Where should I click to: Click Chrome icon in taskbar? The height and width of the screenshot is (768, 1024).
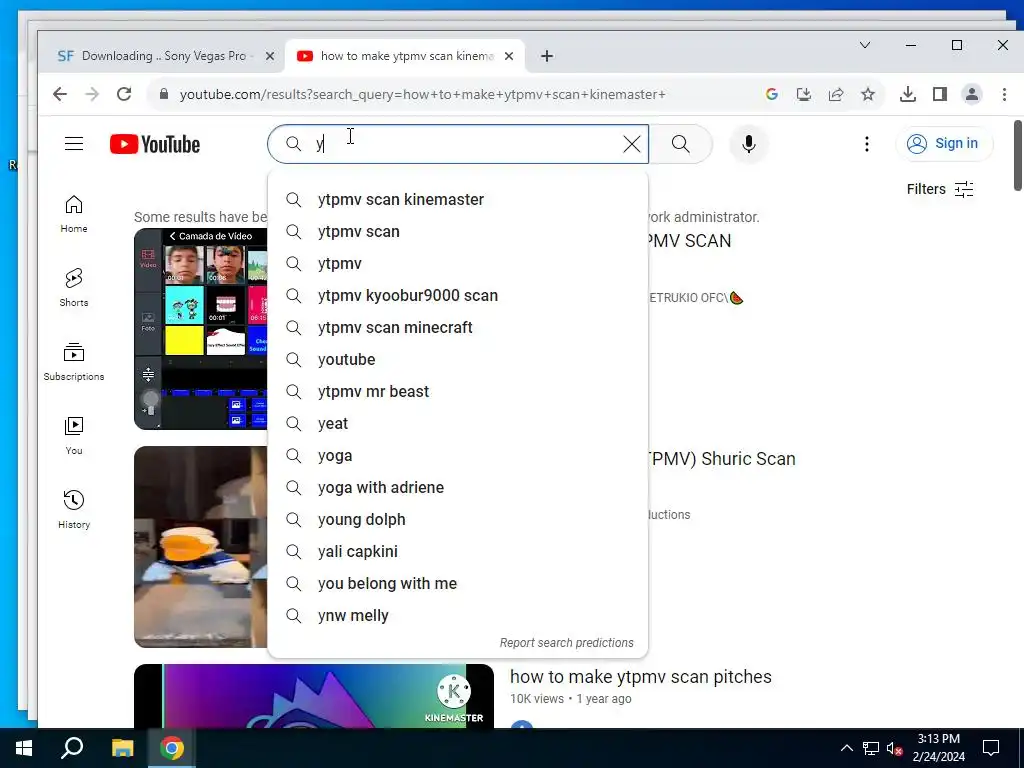(172, 748)
